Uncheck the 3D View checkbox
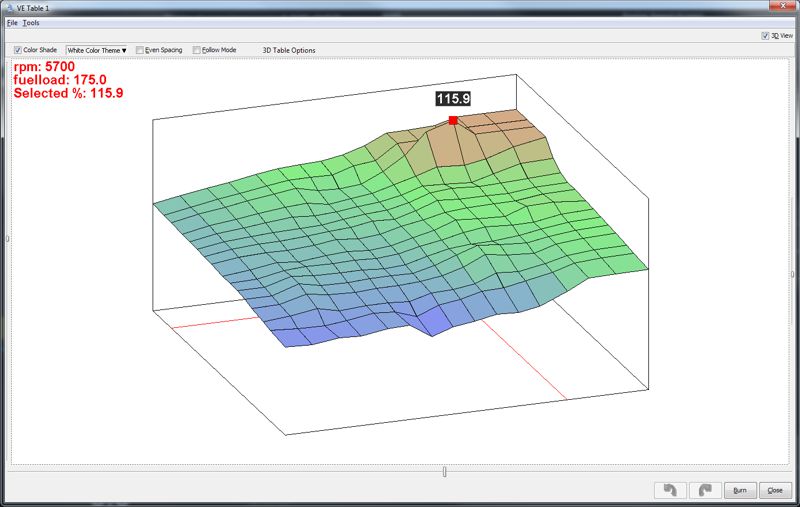Image resolution: width=800 pixels, height=507 pixels. pos(765,35)
